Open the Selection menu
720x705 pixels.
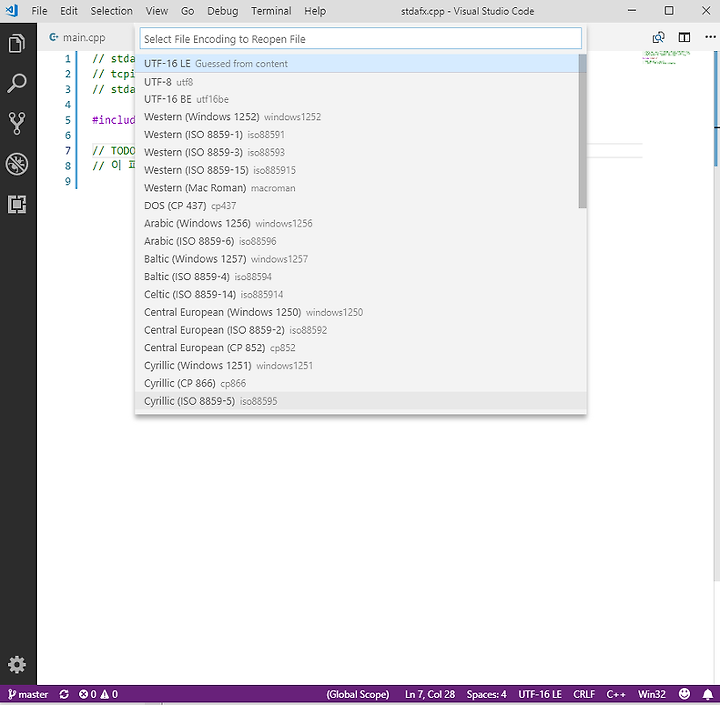tap(112, 11)
